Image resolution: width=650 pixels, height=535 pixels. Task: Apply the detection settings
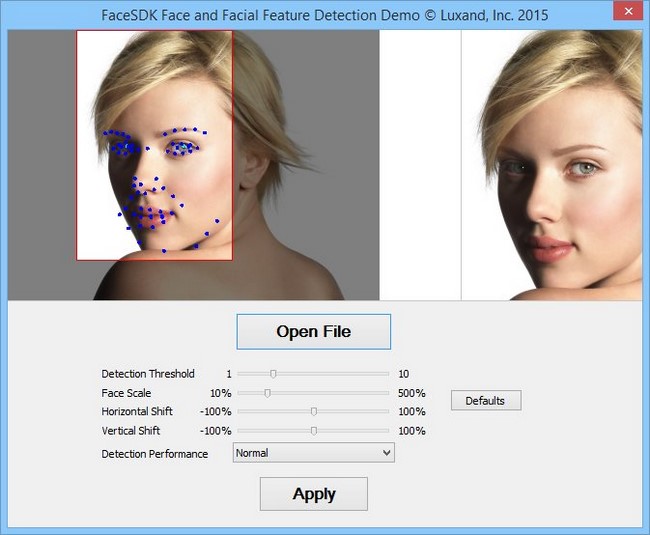point(314,494)
